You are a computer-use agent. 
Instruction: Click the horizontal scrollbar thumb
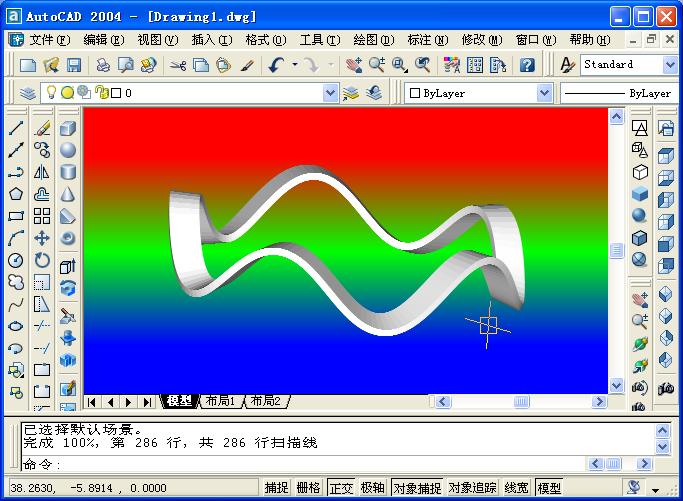tap(521, 401)
